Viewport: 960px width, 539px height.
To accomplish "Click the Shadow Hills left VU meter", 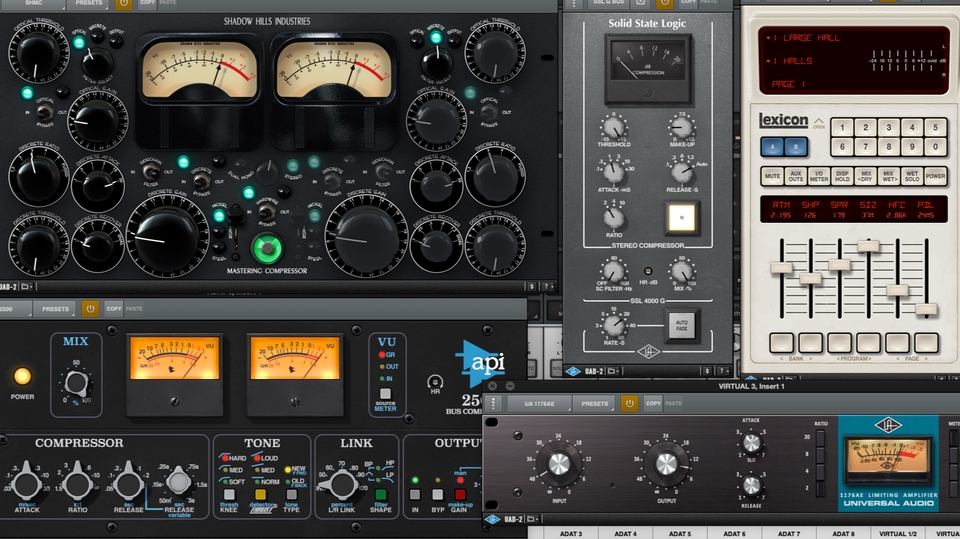I will (200, 70).
